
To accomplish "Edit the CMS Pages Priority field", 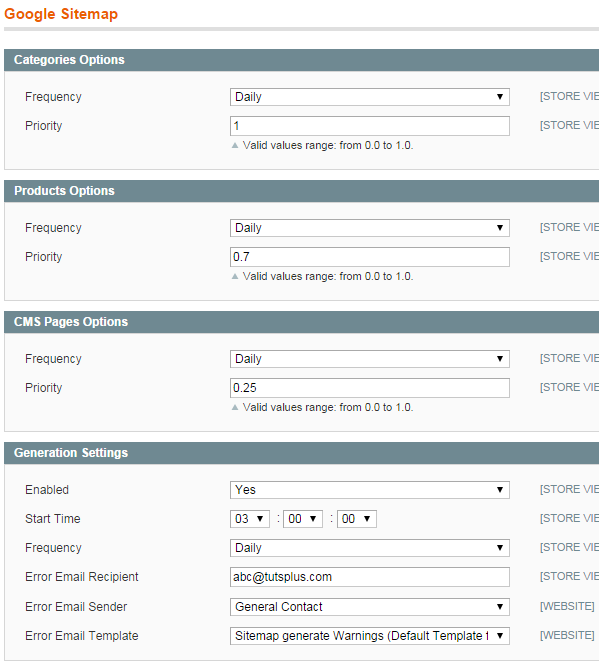I will [369, 388].
